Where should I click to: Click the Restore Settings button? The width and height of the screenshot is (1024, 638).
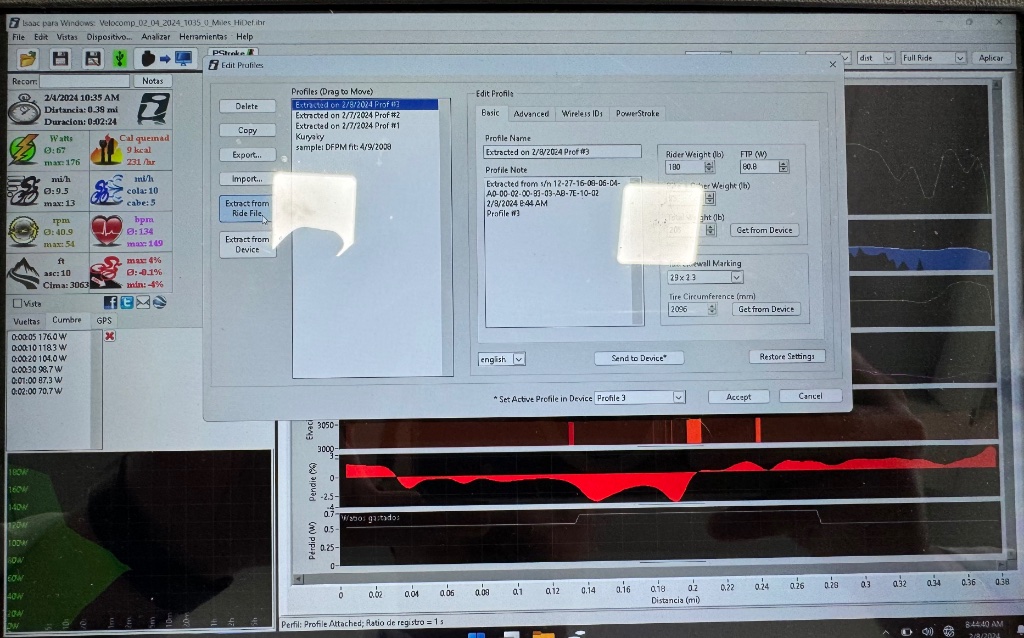[787, 357]
